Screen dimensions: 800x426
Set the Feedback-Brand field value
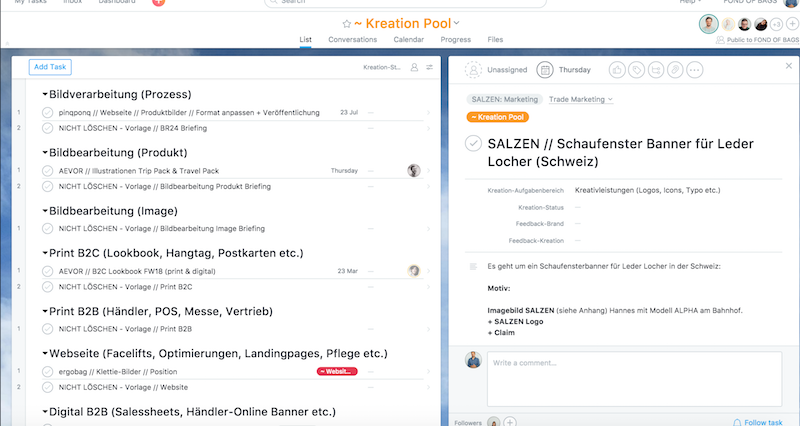click(578, 223)
